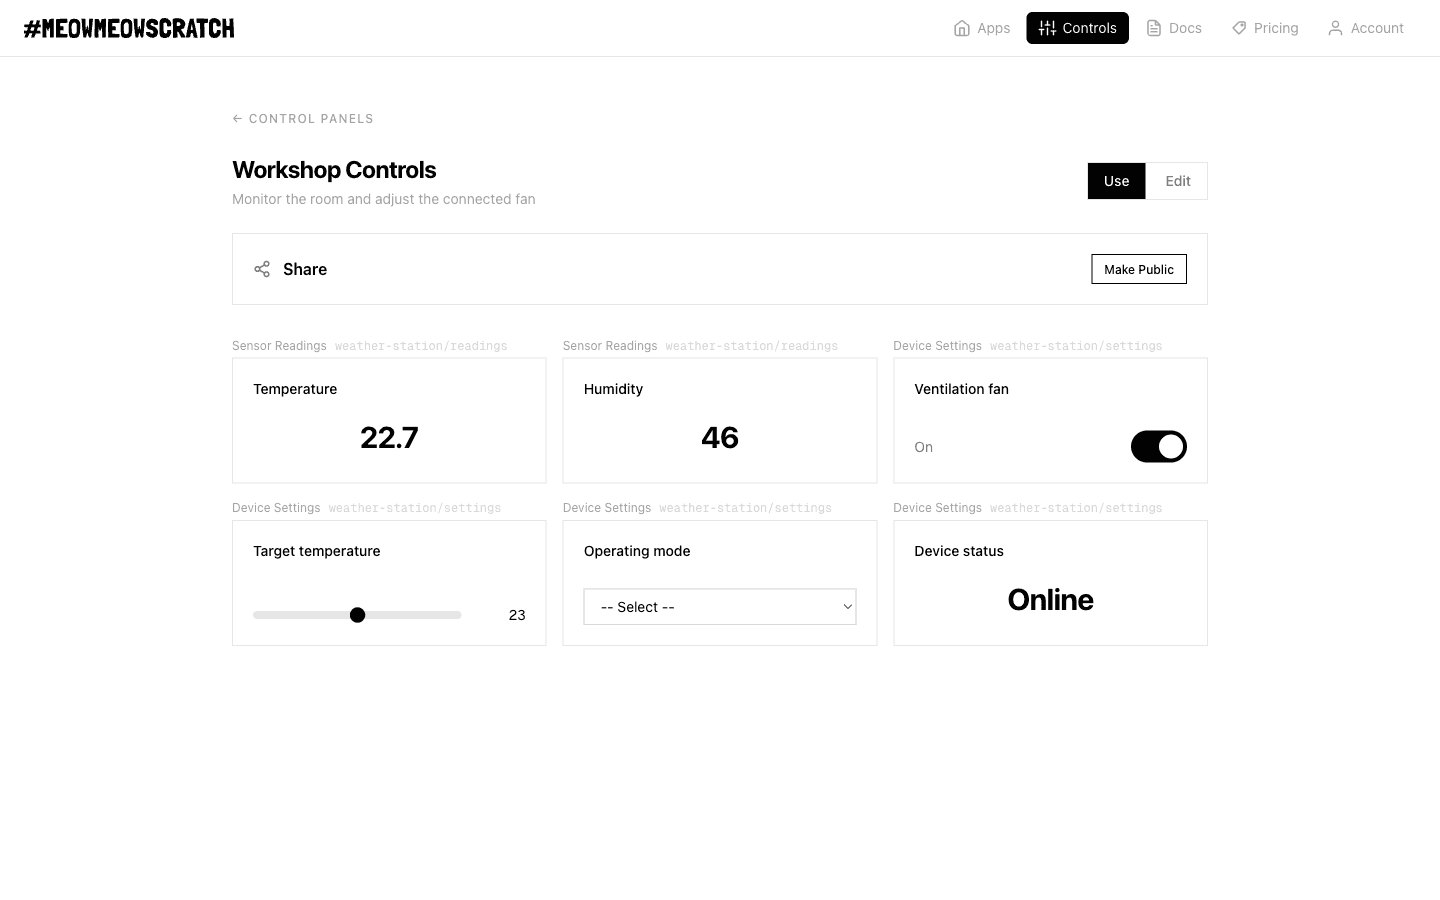The image size is (1440, 900).
Task: Click the share icon in Share panel
Action: [262, 269]
